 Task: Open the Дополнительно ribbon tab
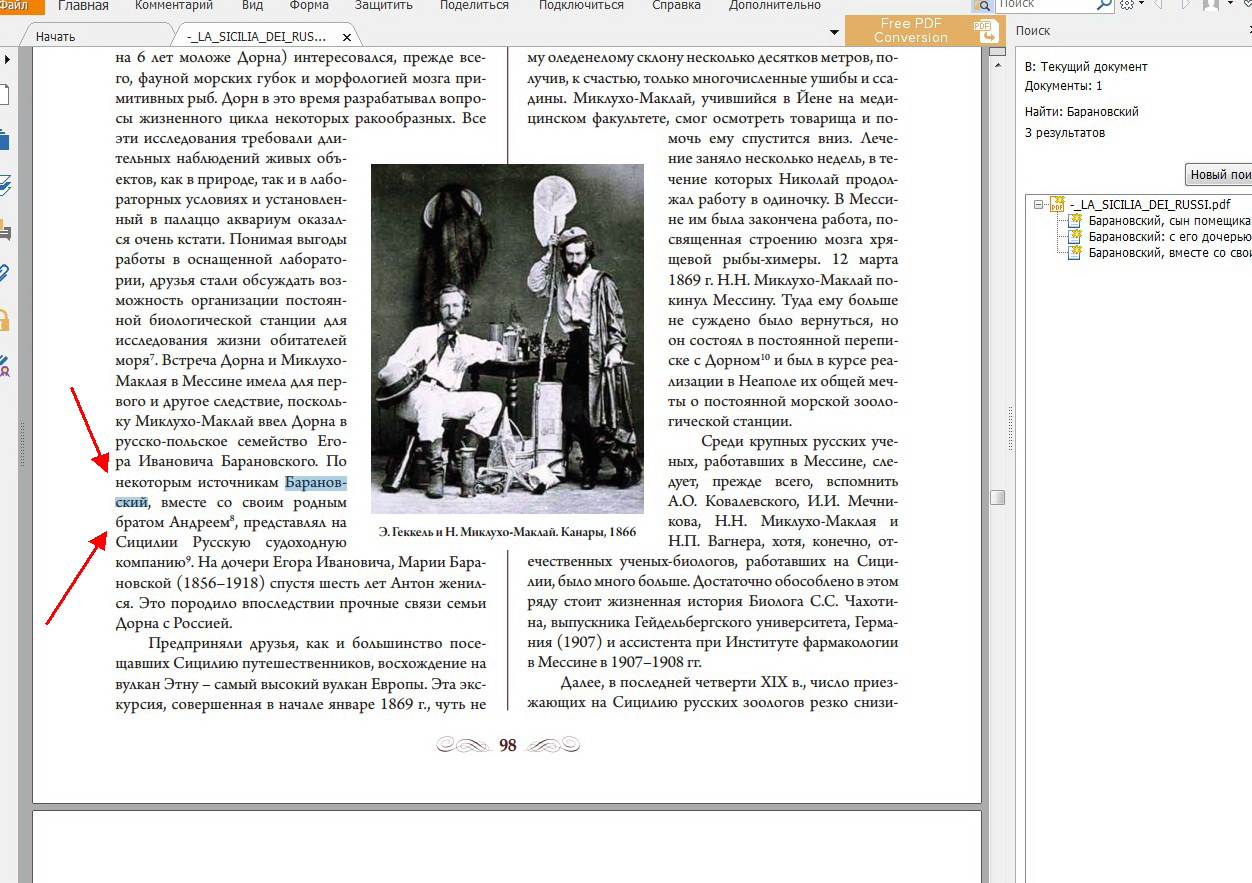775,5
